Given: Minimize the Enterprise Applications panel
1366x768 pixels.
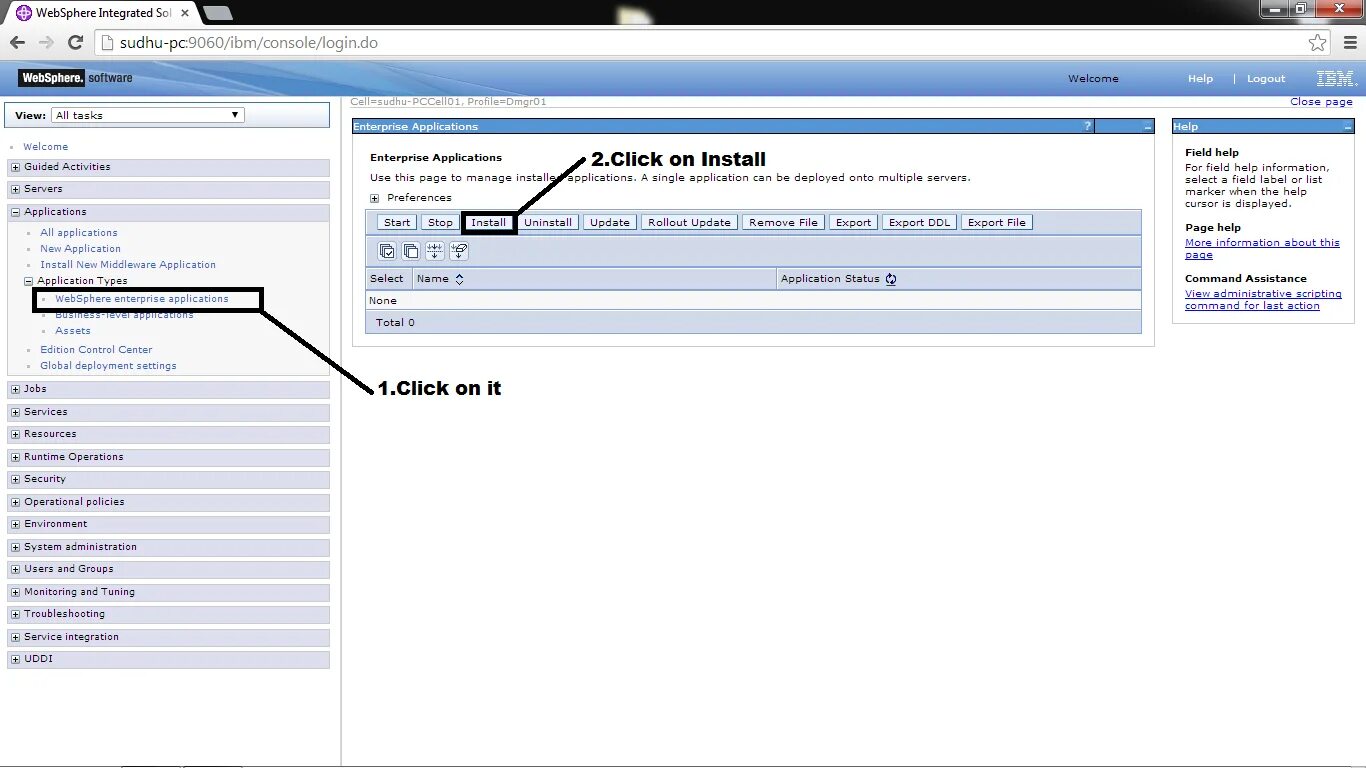Looking at the screenshot, I should 1148,127.
